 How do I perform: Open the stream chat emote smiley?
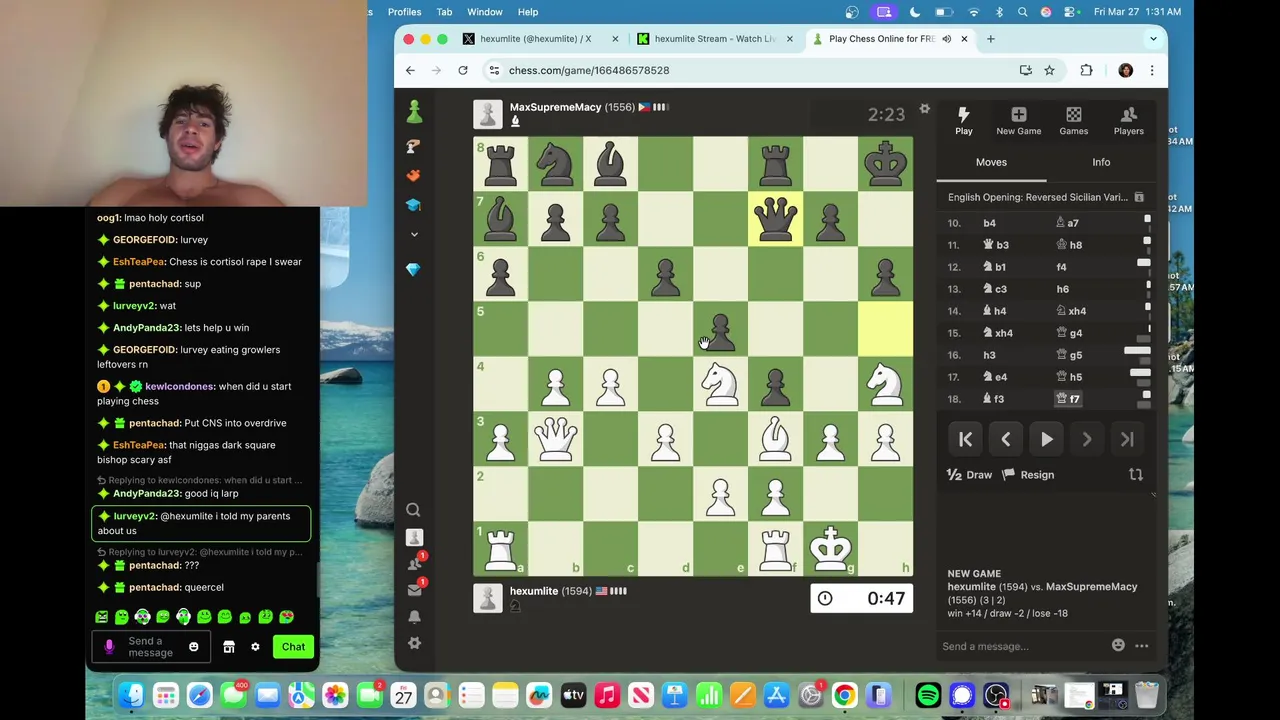point(194,647)
